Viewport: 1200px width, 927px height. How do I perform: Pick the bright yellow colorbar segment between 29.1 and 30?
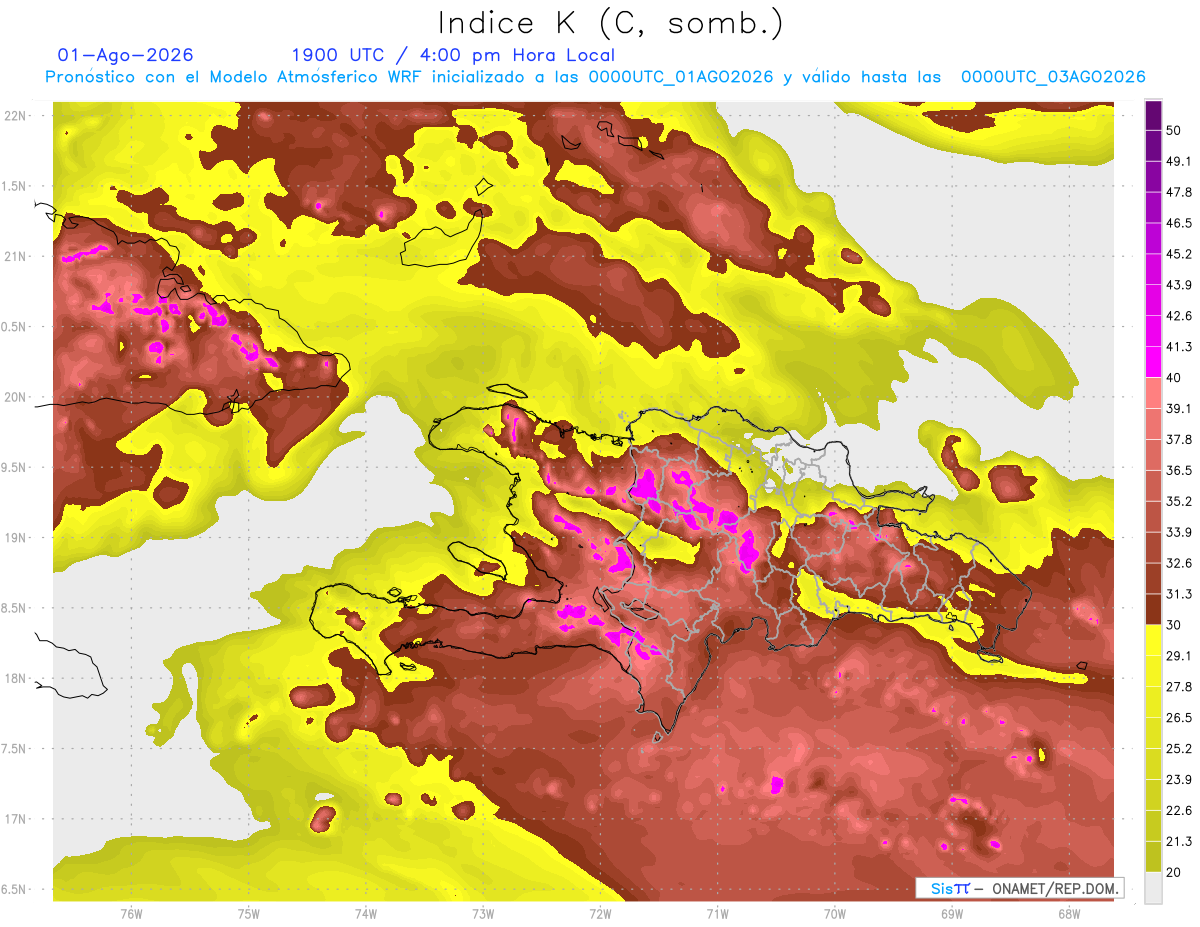point(1153,640)
